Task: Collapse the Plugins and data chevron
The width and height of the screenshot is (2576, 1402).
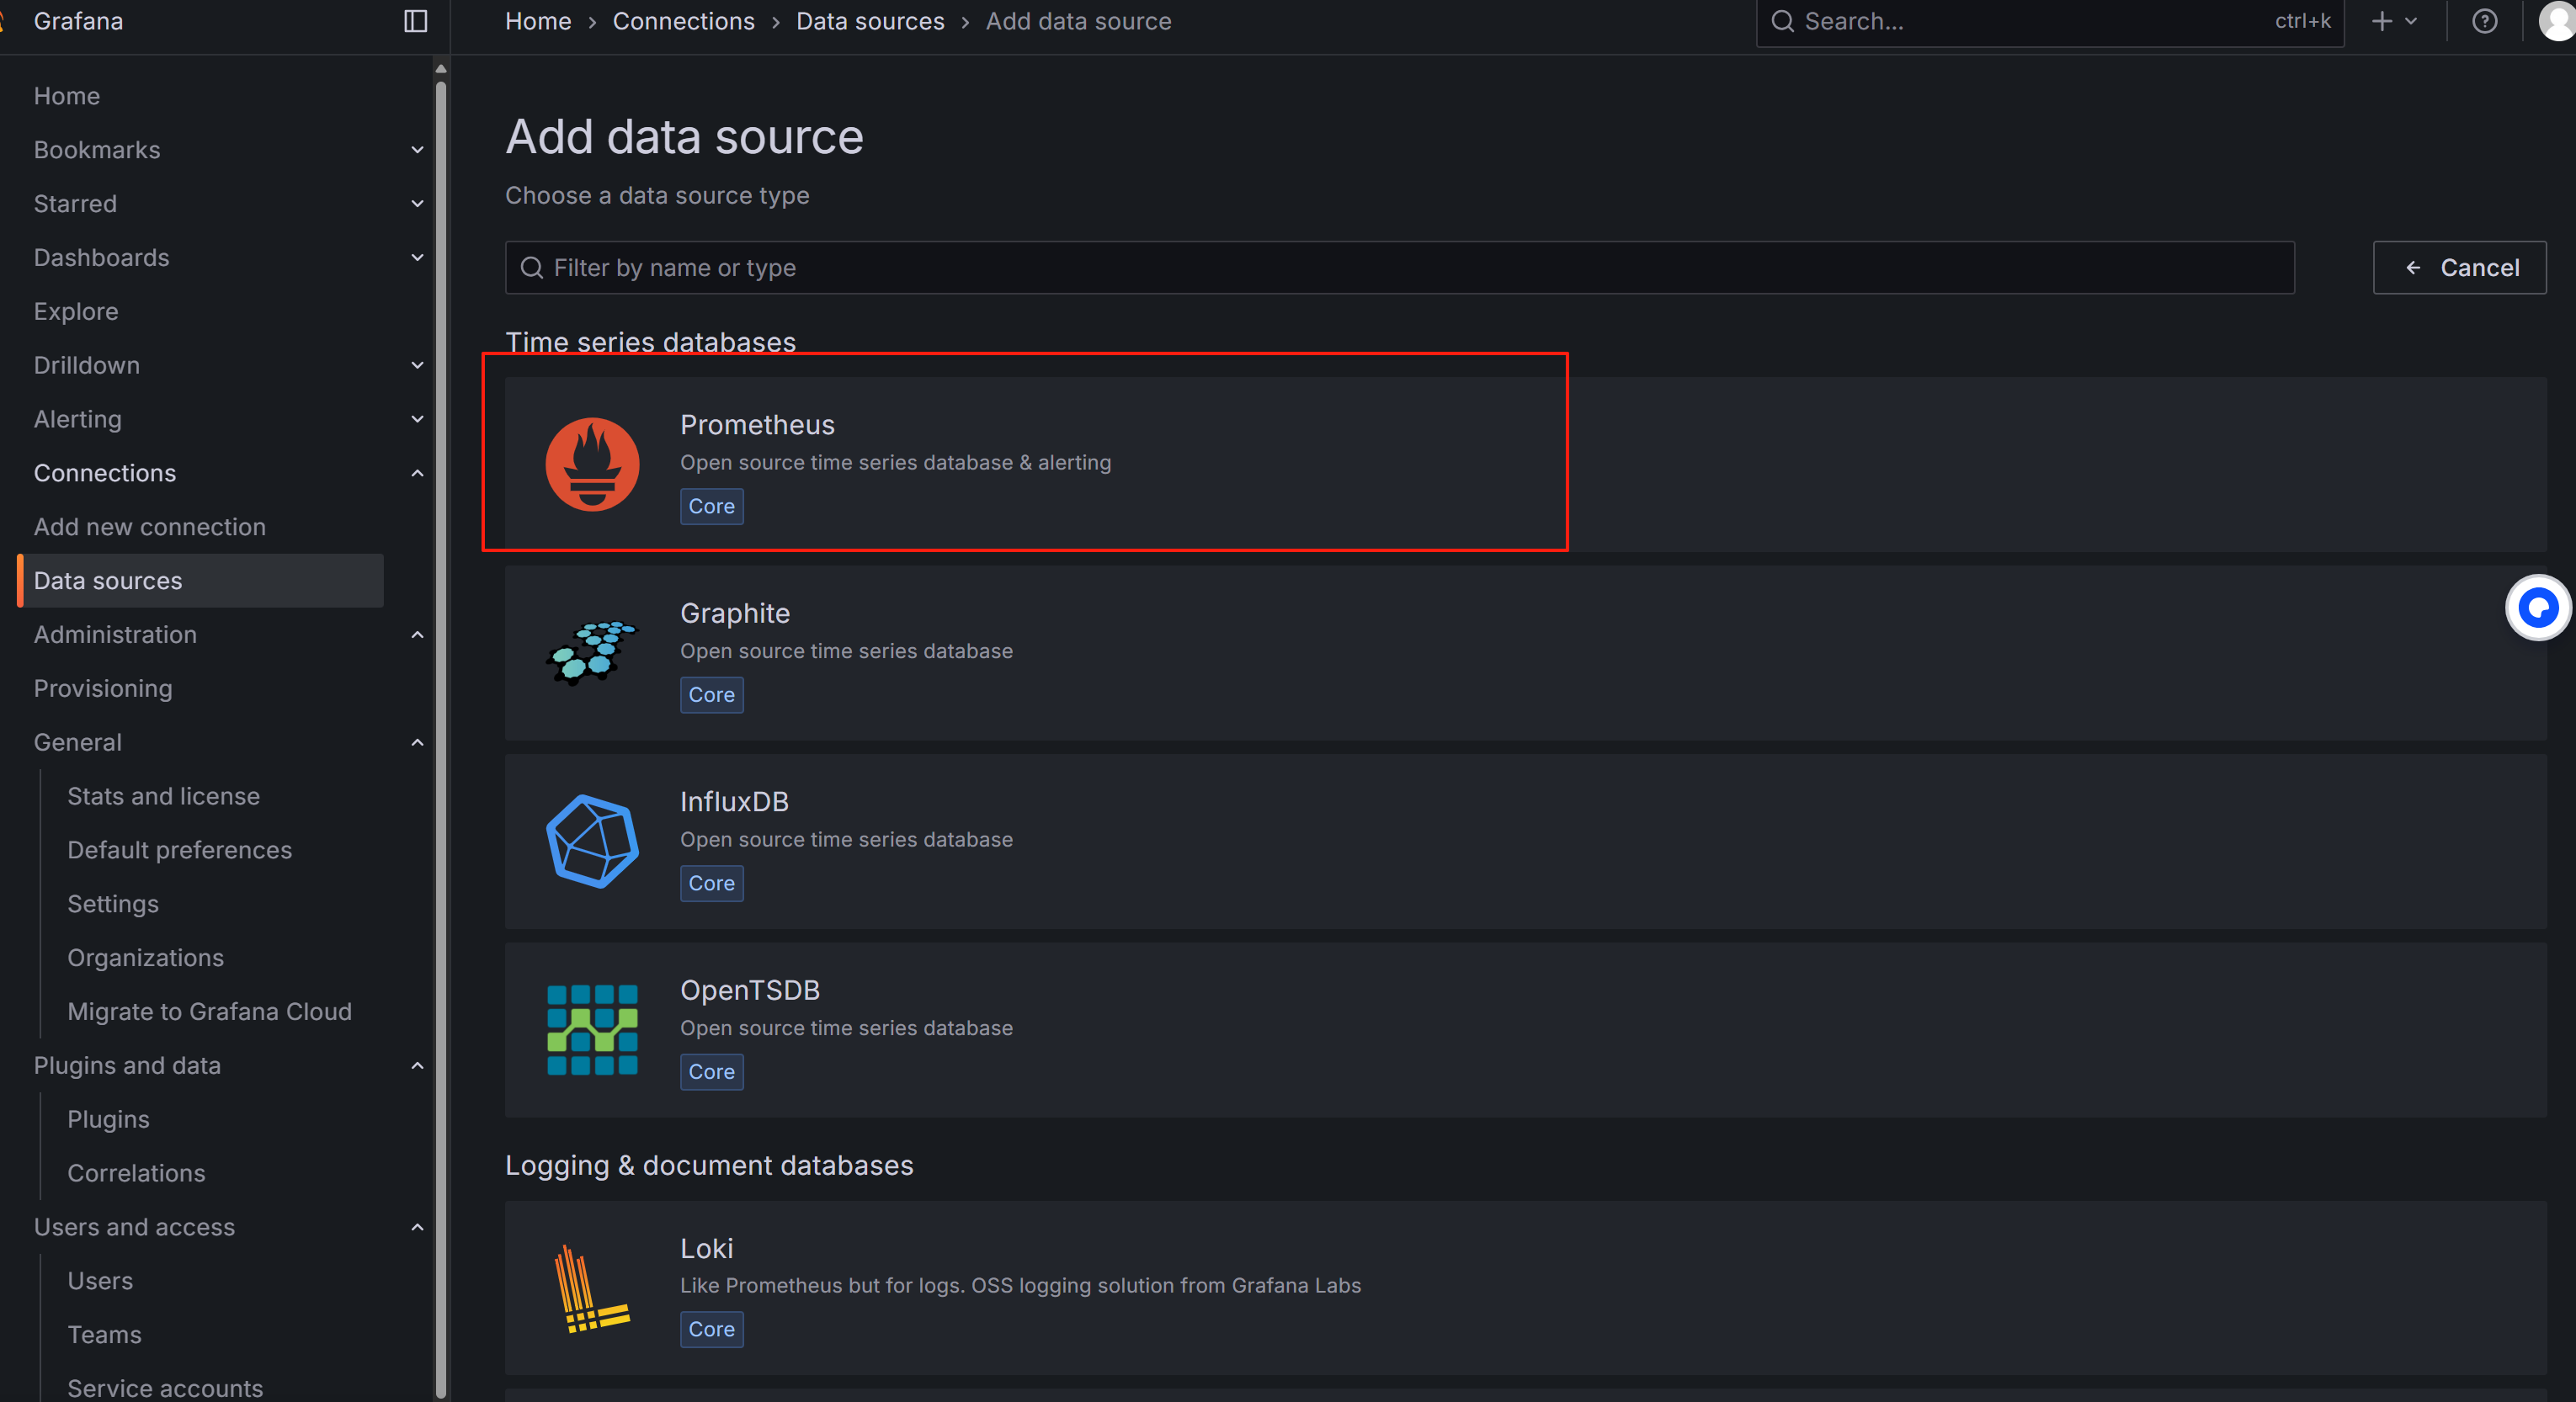Action: [x=417, y=1065]
